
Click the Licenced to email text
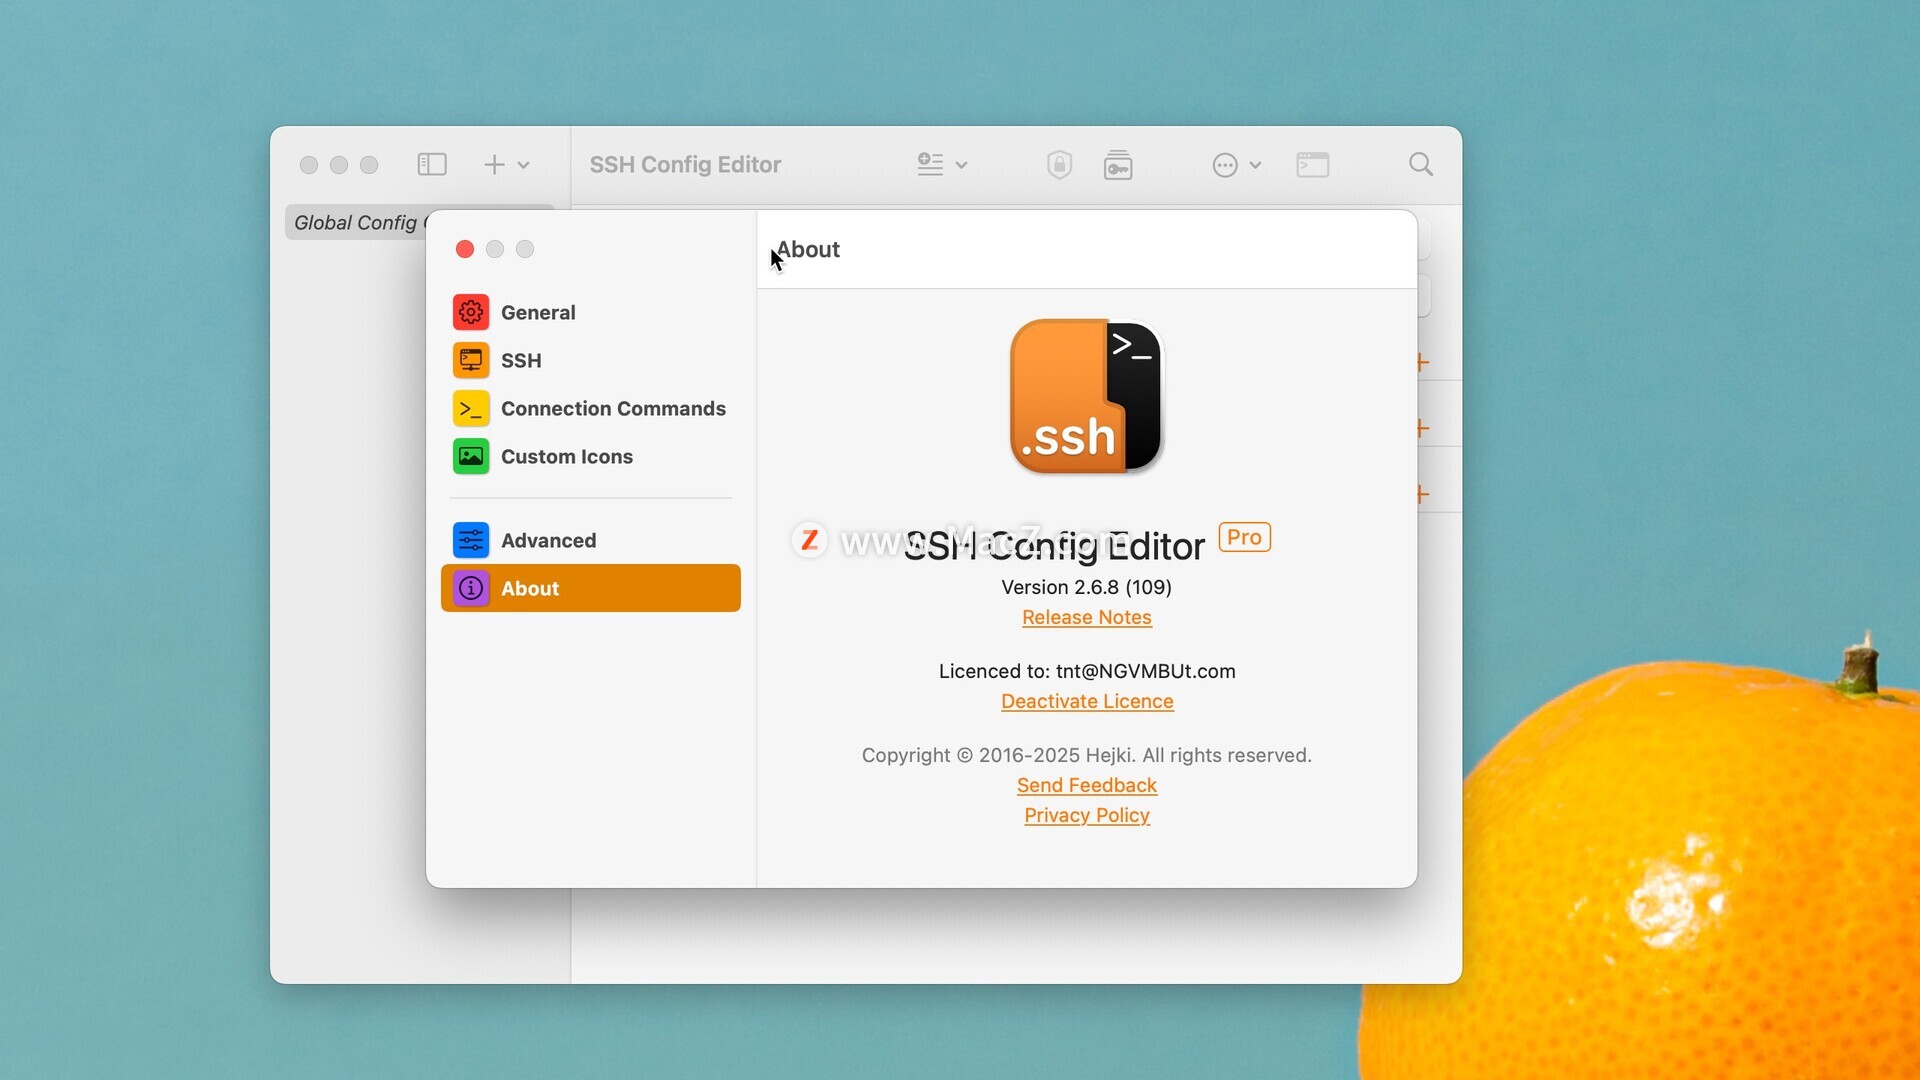pos(1087,671)
